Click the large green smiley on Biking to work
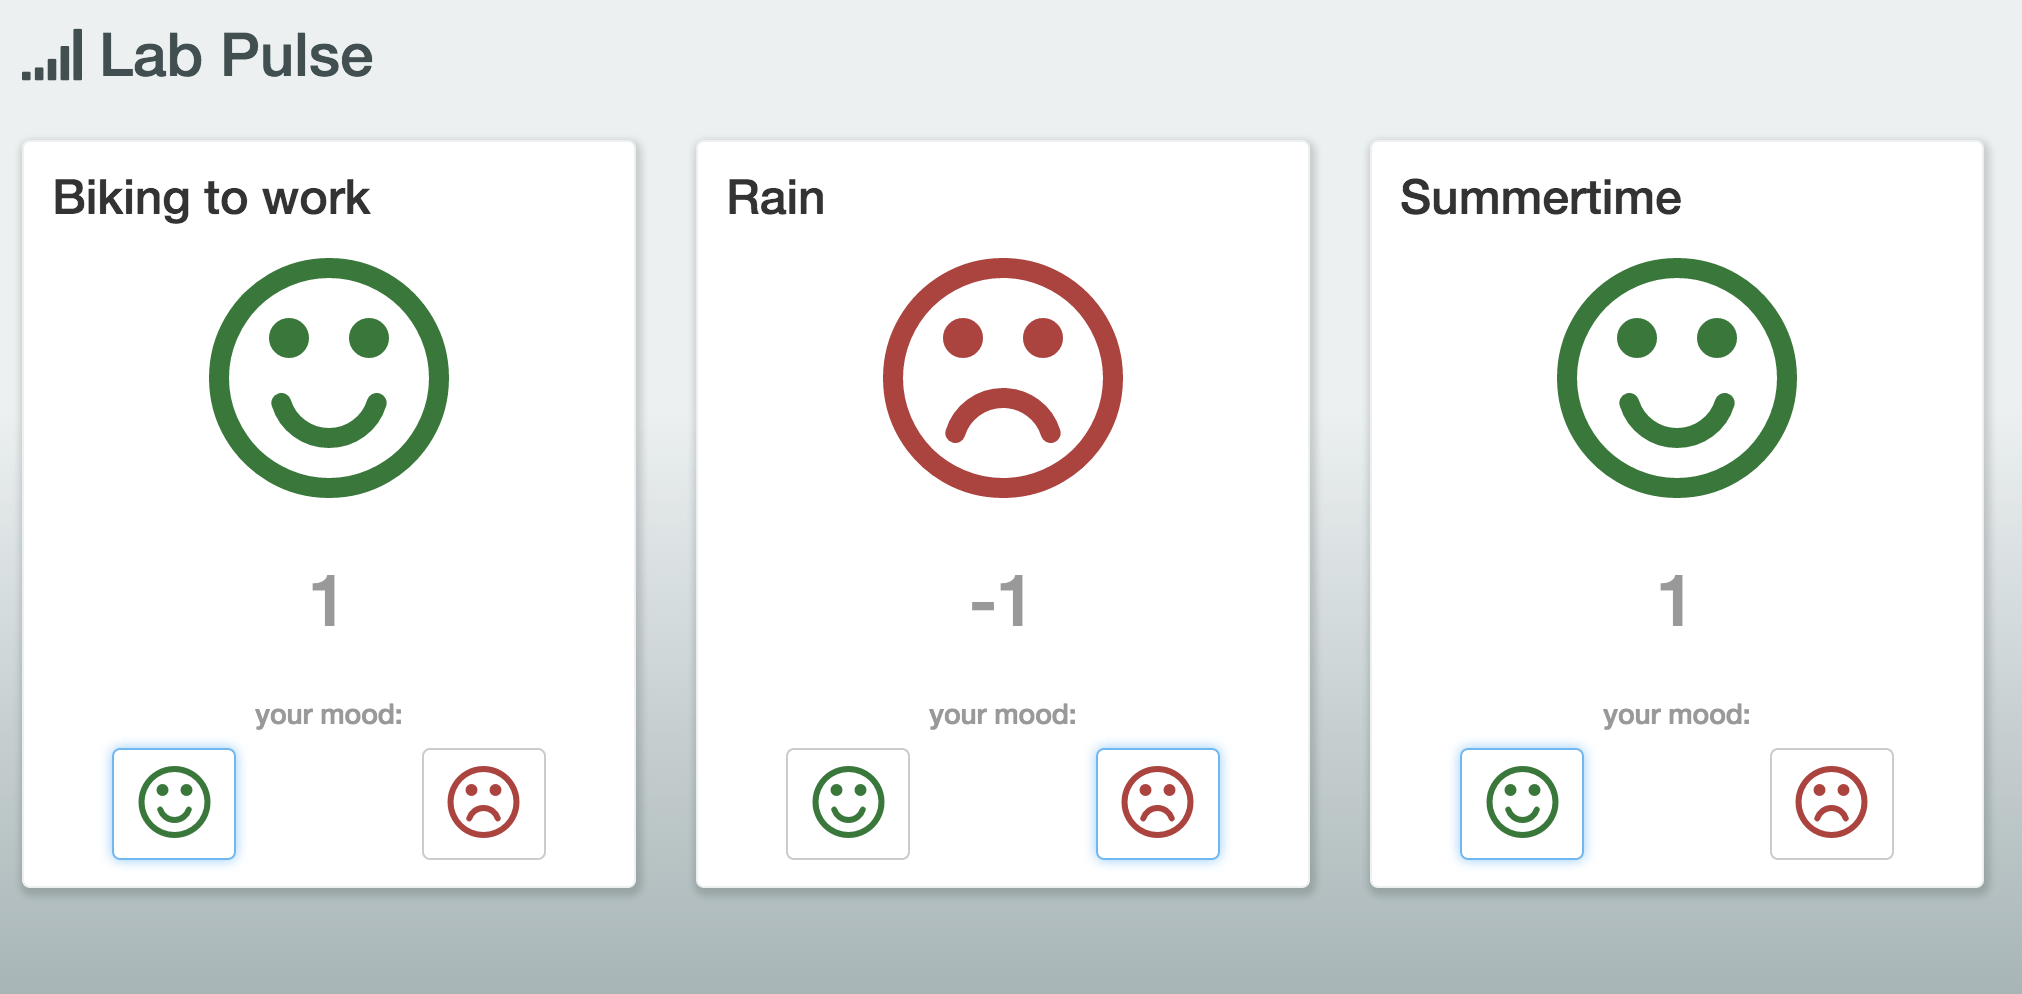Screen dimensions: 2022x994 click(327, 377)
